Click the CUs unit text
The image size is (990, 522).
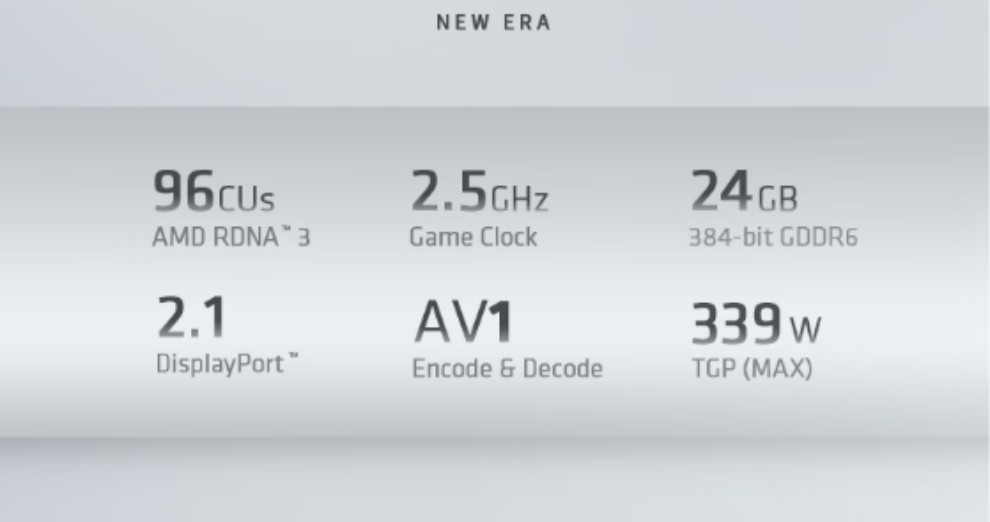[x=245, y=198]
